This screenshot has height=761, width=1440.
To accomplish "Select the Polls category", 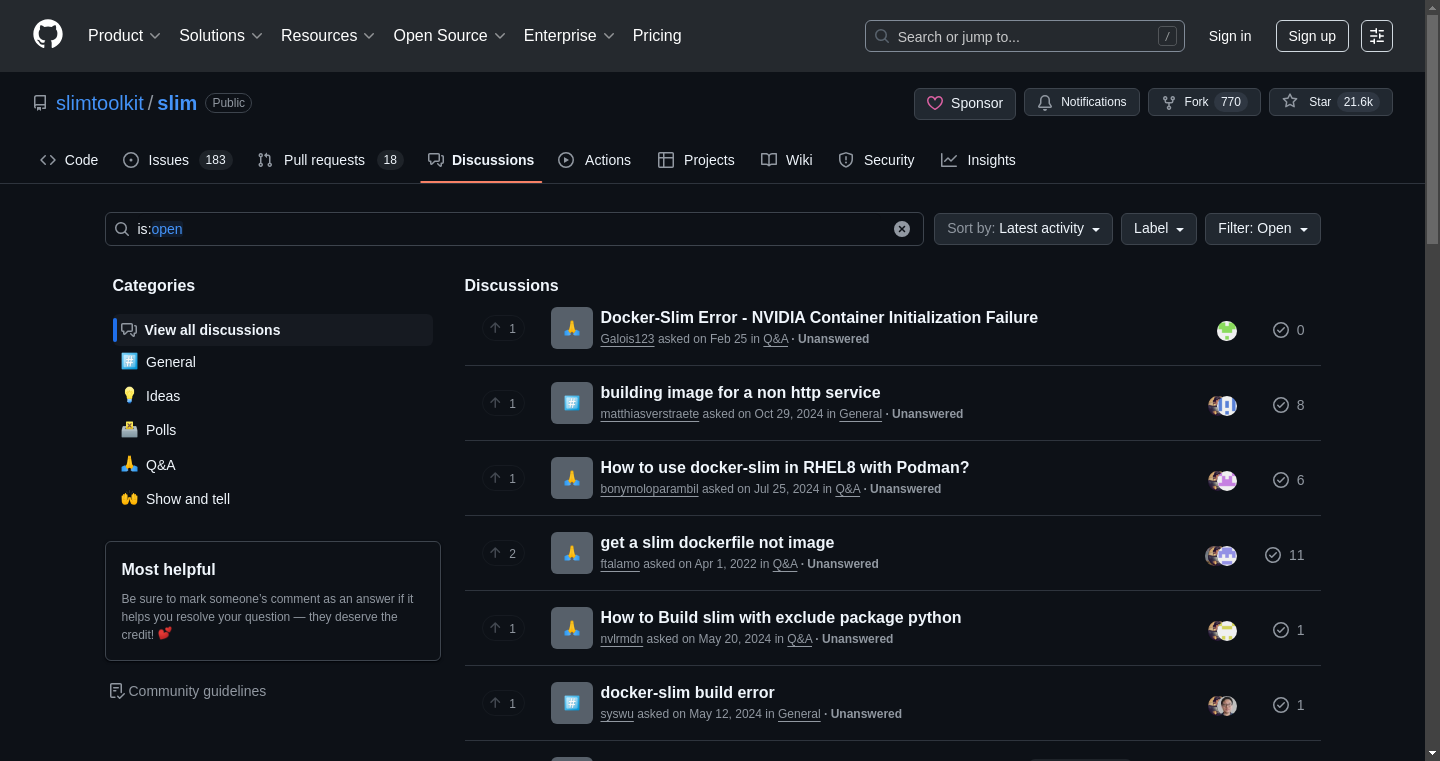I will tap(272, 430).
